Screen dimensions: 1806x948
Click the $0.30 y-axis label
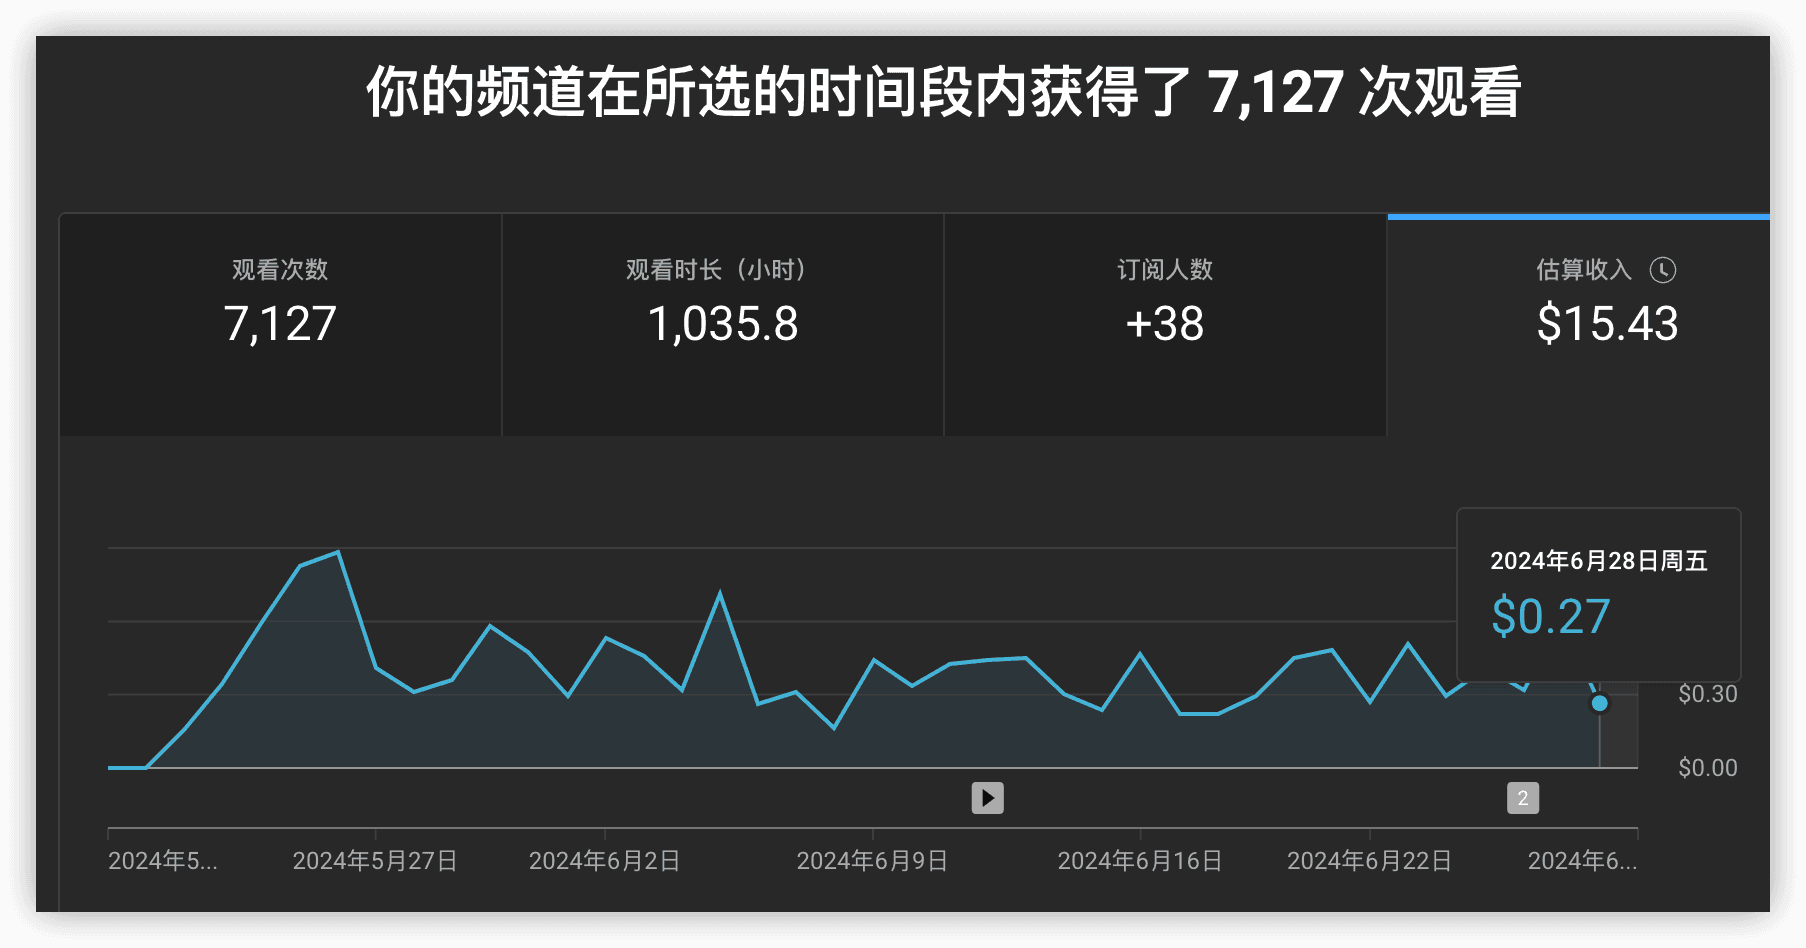1707,694
